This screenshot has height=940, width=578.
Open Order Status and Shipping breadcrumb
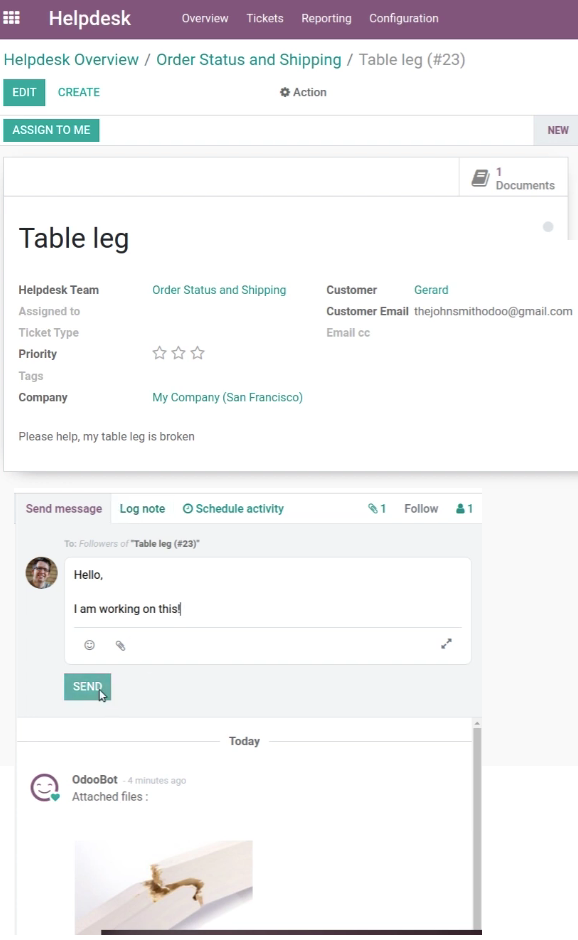pyautogui.click(x=249, y=60)
